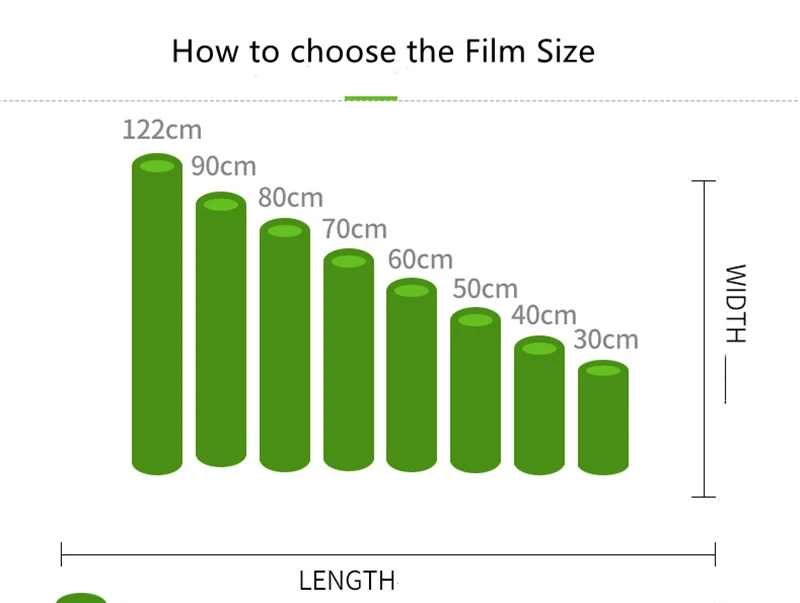Select the 30cm size label

[606, 340]
